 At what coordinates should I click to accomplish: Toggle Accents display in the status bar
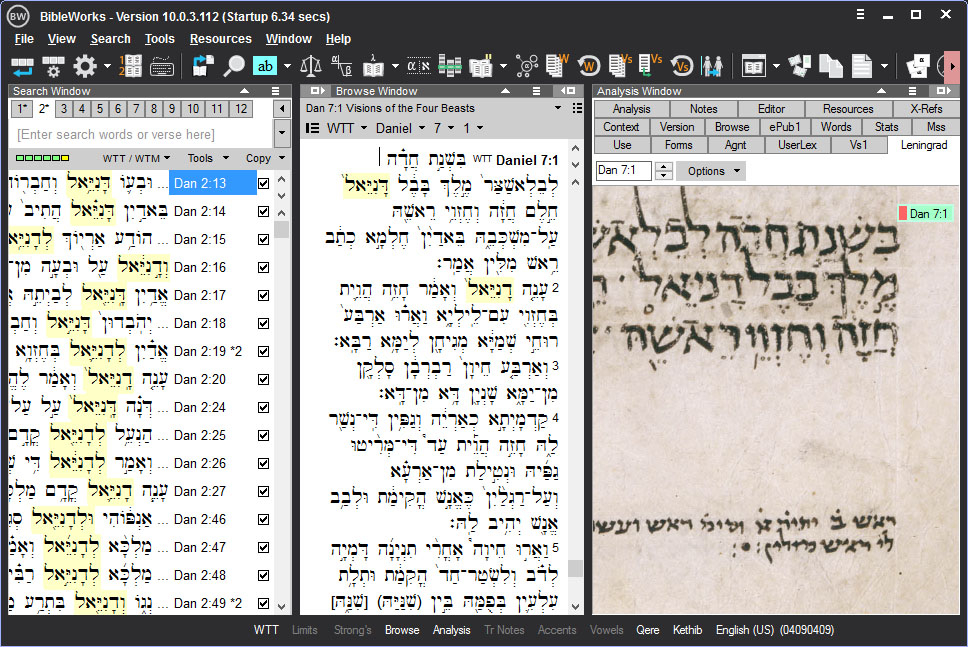click(556, 631)
